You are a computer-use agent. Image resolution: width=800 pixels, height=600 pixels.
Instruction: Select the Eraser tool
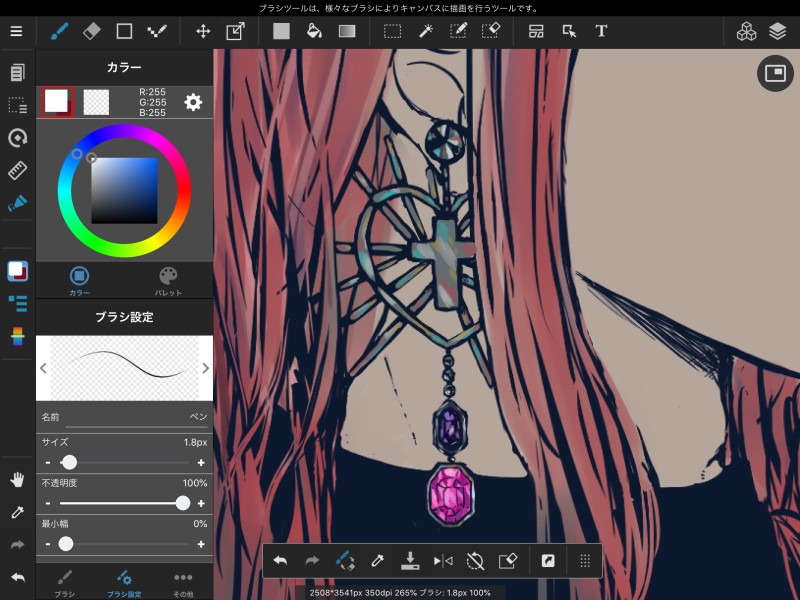pos(92,31)
